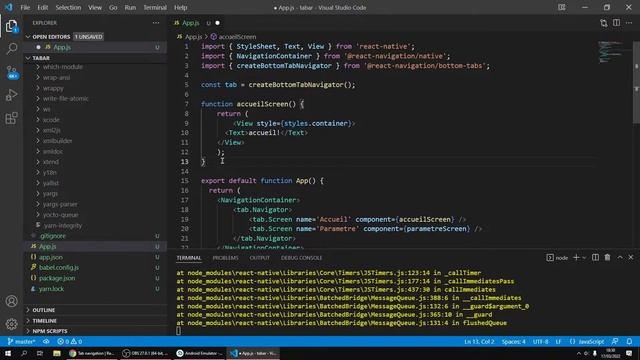Open File Explorer from taskbar
This screenshot has height=360, width=640.
56,353
